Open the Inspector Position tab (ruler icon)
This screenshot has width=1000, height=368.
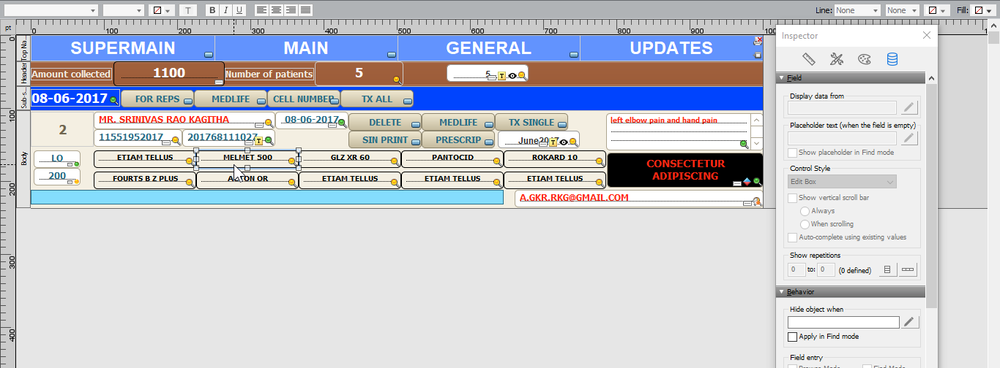(x=809, y=59)
